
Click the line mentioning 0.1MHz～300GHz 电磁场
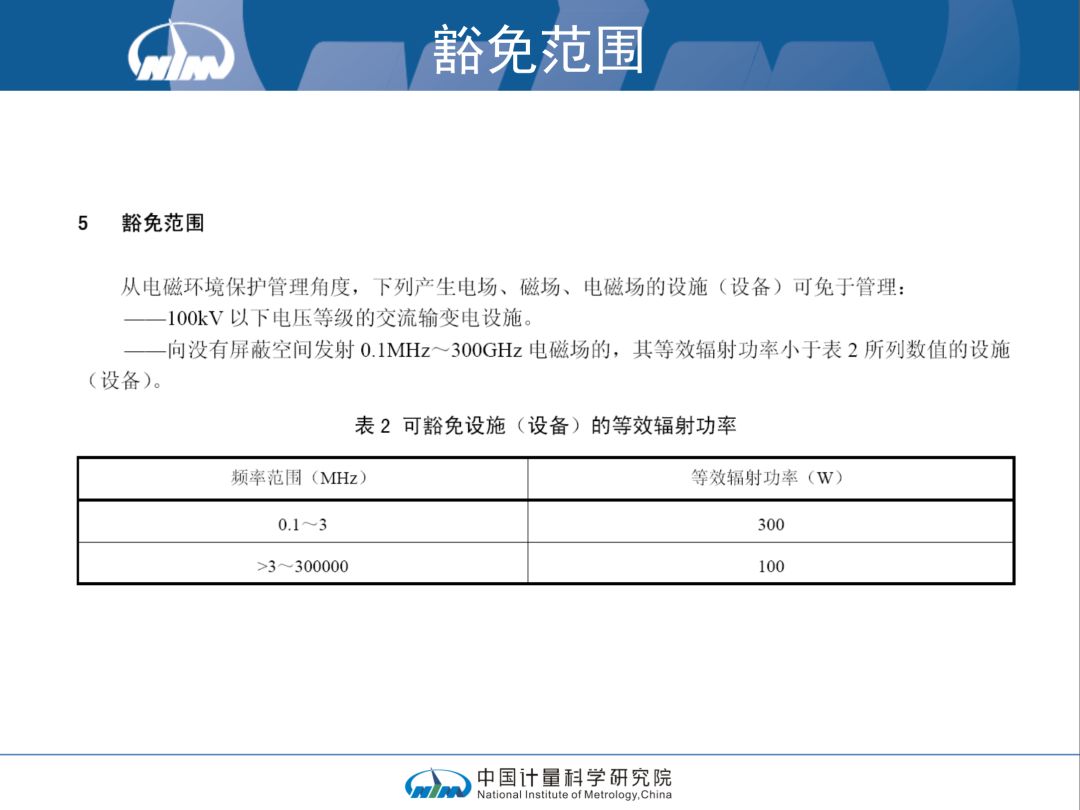[x=567, y=350]
